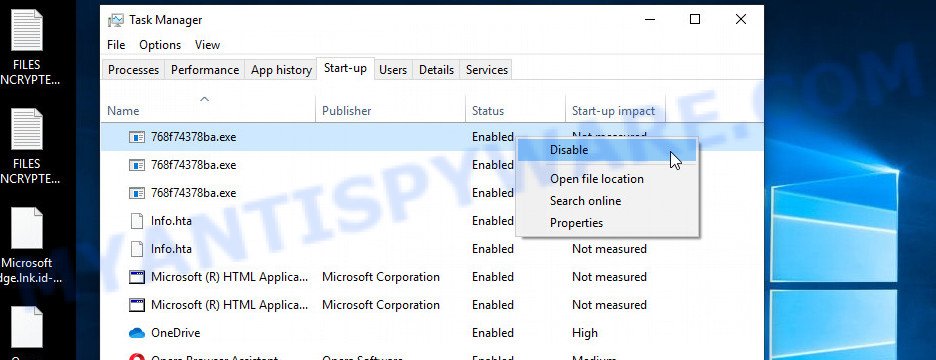Viewport: 936px width, 360px height.
Task: Choose Search online in context menu
Action: click(608, 201)
